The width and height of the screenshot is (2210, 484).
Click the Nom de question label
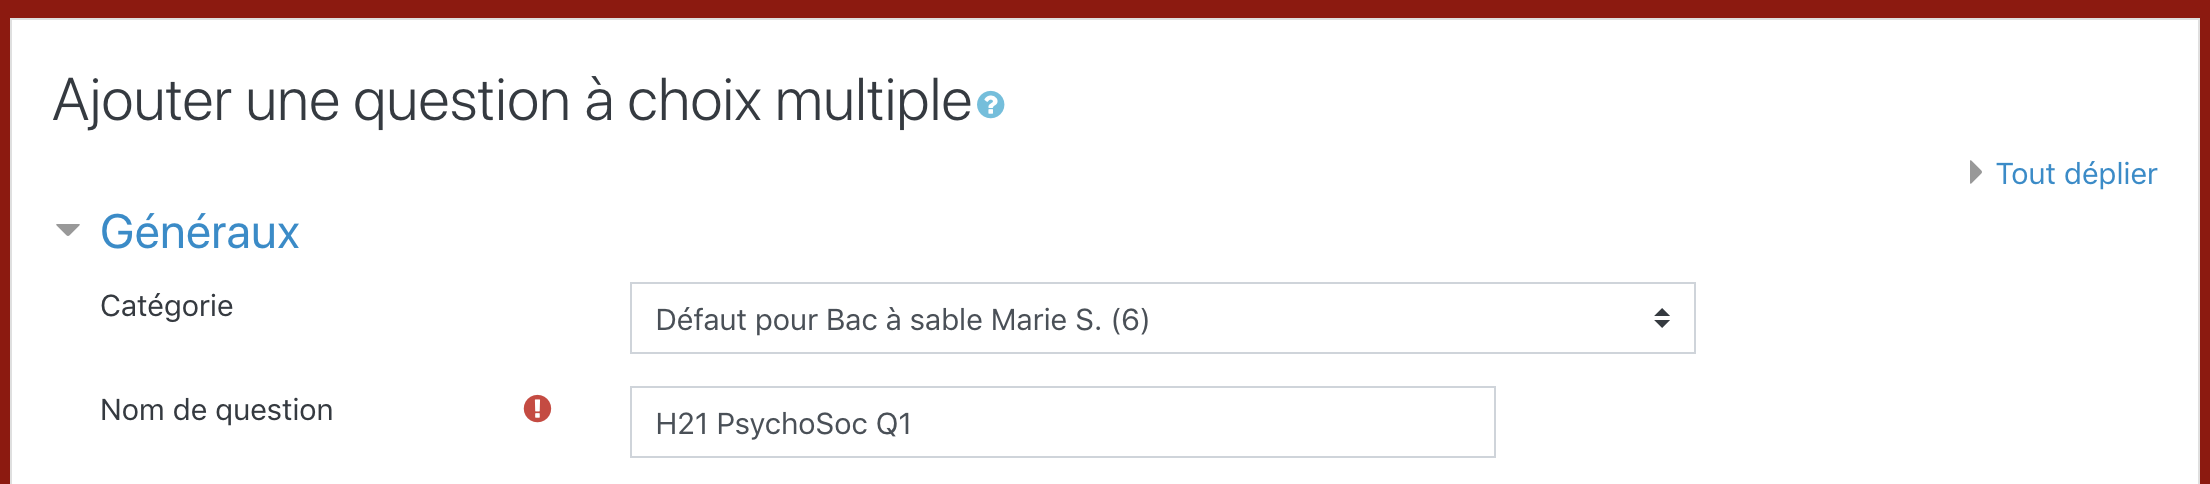tap(216, 410)
